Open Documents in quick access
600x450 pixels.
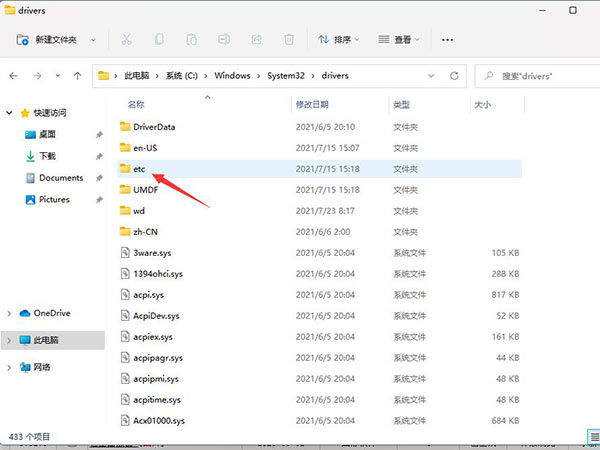[61, 178]
